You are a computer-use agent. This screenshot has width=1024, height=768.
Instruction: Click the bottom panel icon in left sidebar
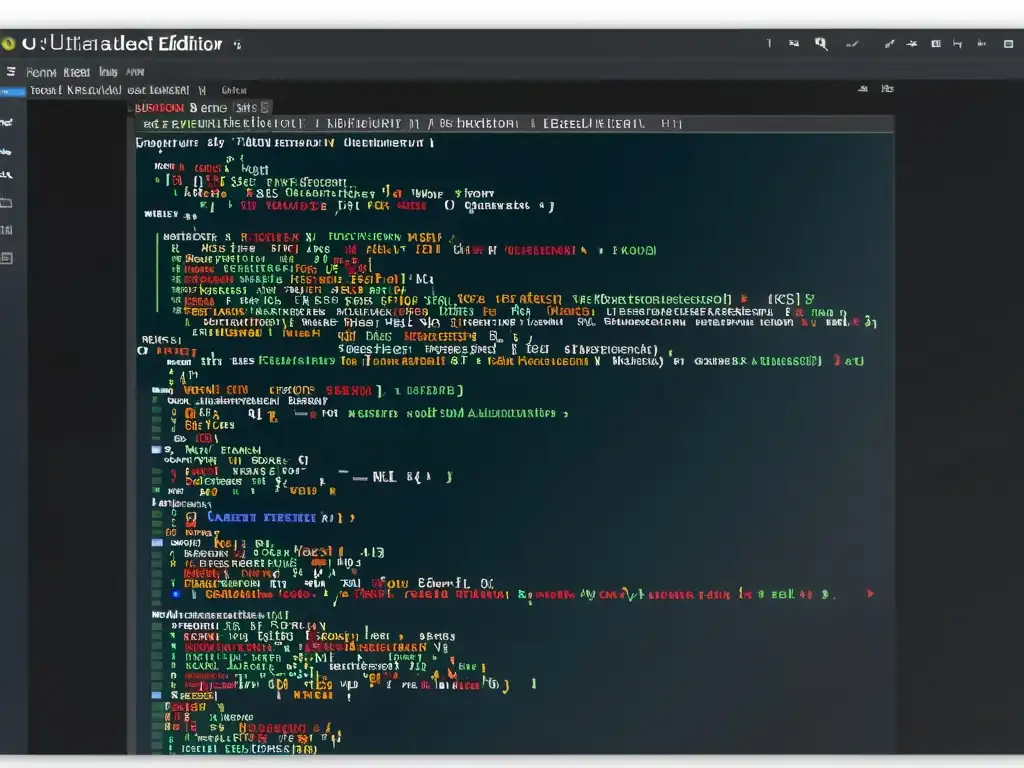click(x=7, y=258)
